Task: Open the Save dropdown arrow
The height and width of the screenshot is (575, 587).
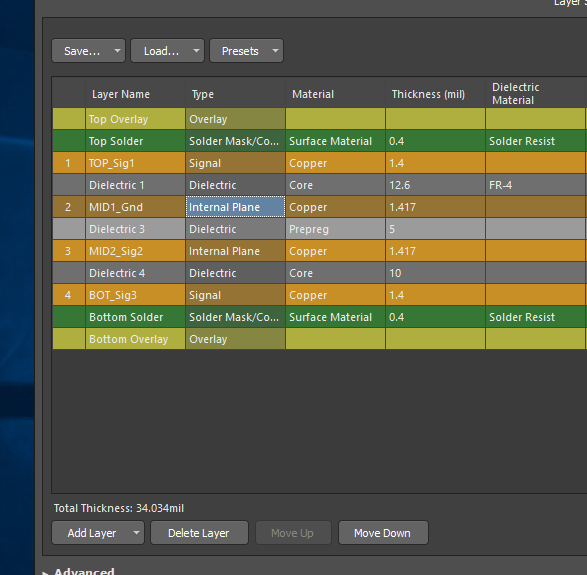Action: pos(118,51)
